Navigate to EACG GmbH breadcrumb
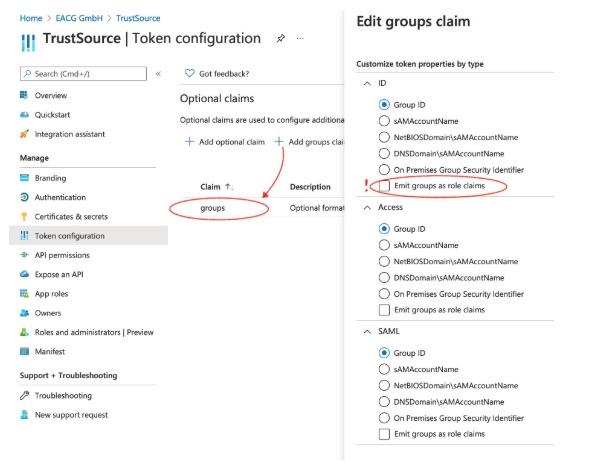This screenshot has height=463, width=589. (x=79, y=18)
